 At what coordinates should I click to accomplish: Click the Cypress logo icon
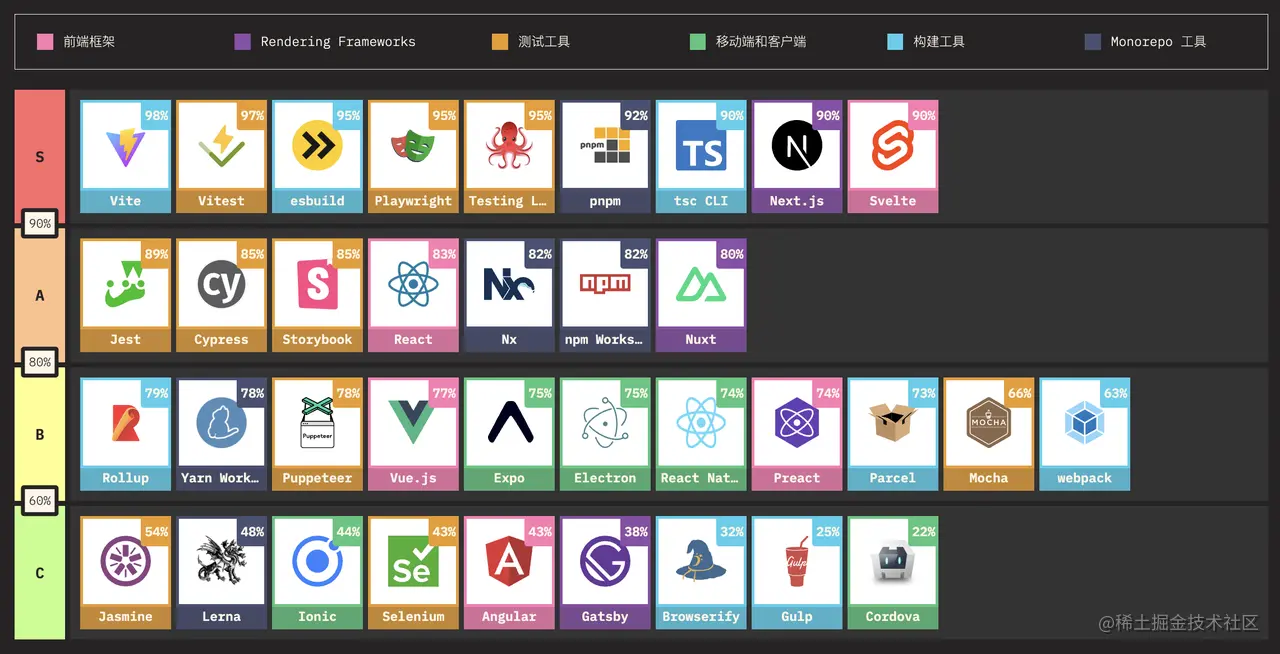(x=221, y=286)
